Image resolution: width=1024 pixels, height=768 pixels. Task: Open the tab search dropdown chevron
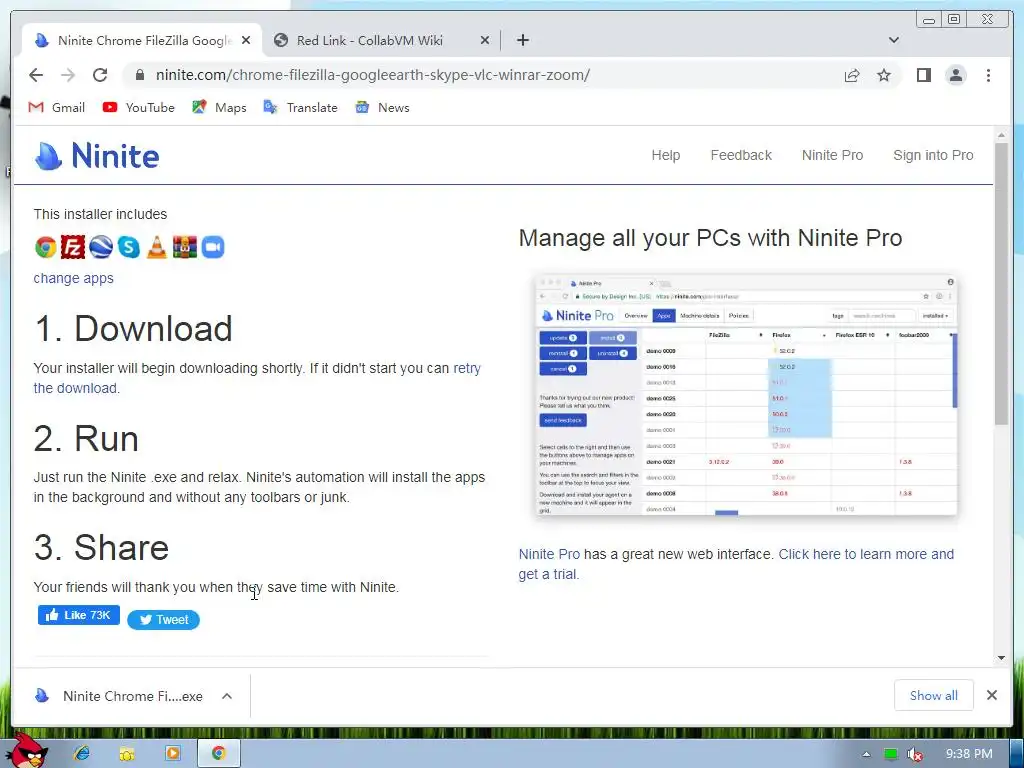pyautogui.click(x=894, y=40)
